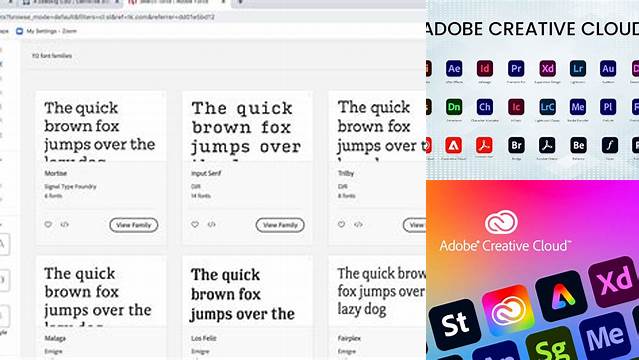Open the Lightroom (Lr) icon
This screenshot has width=639, height=360.
tap(578, 69)
